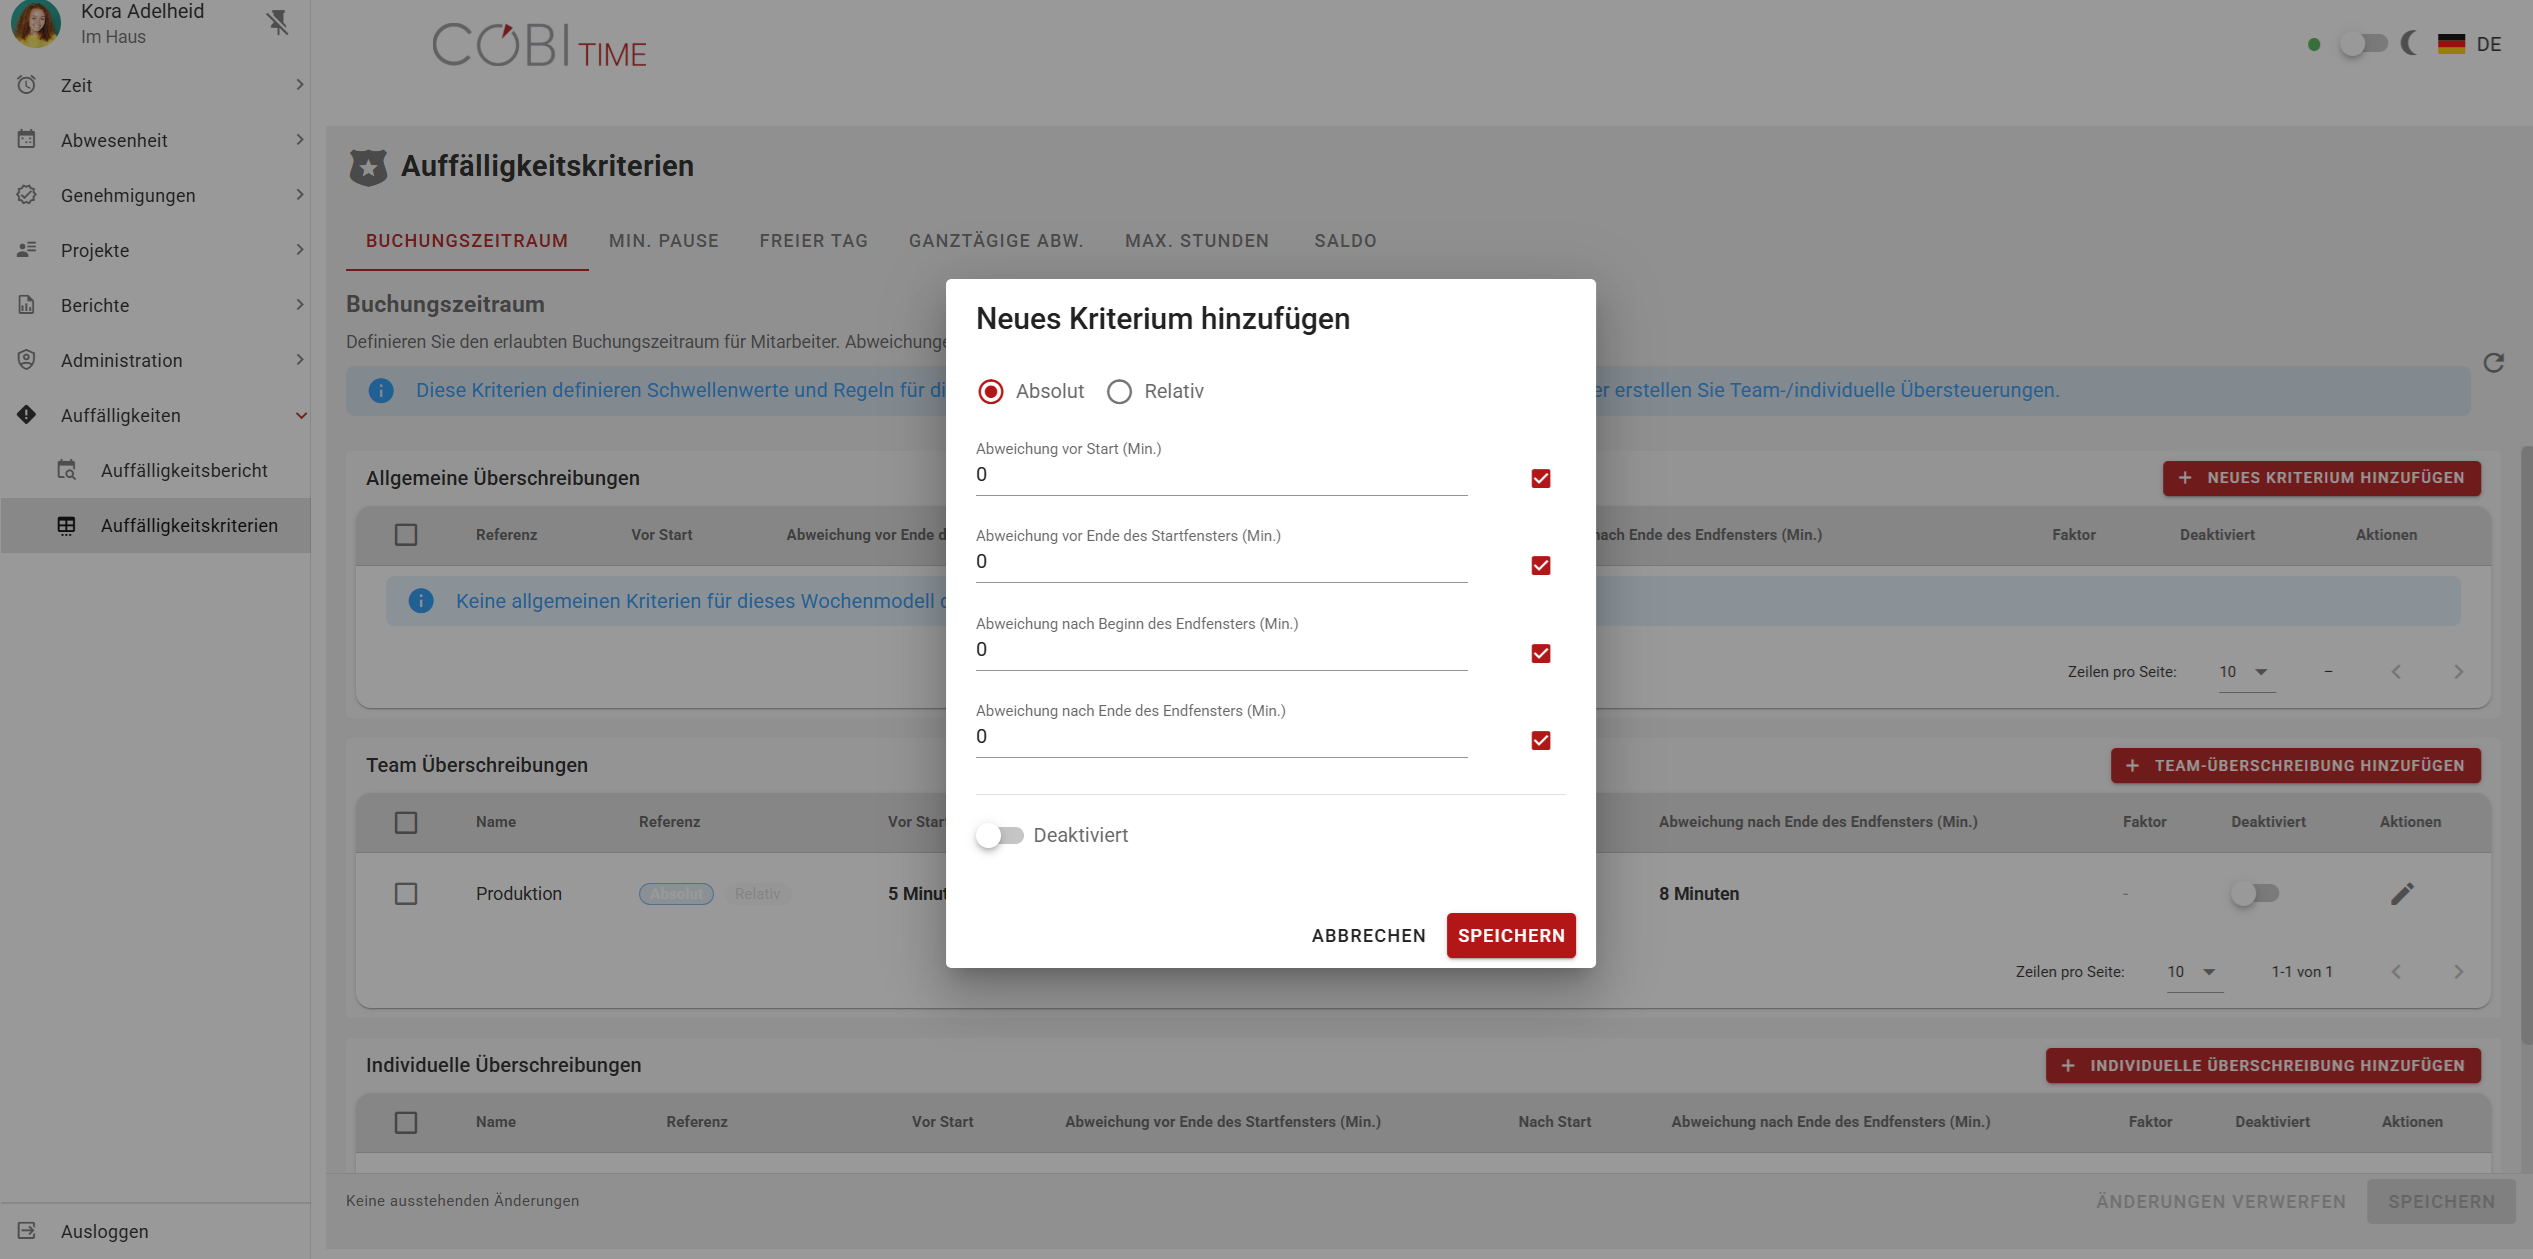
Task: Click the German flag language icon
Action: 2451,44
